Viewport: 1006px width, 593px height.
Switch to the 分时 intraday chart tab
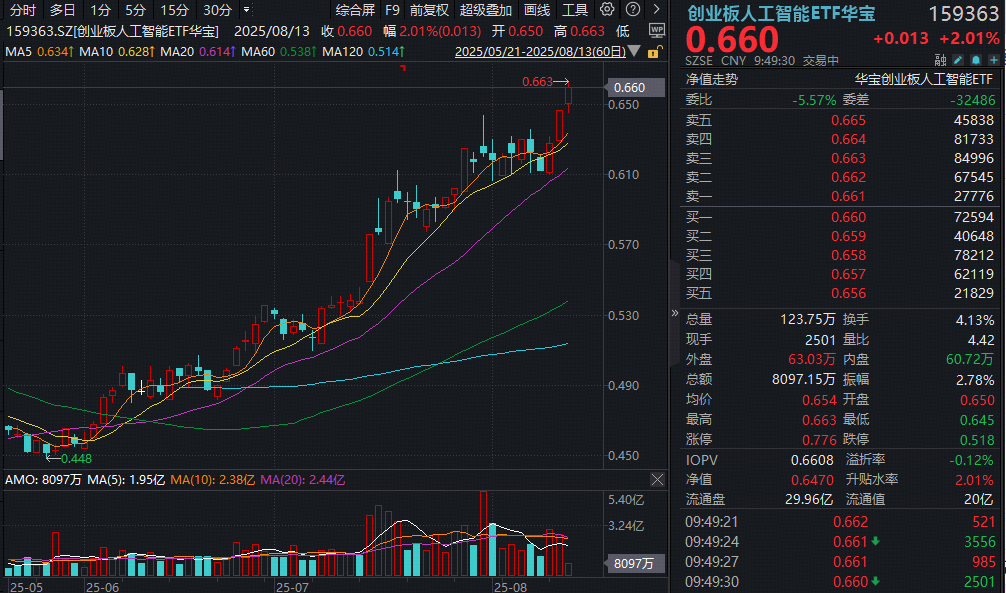[22, 10]
